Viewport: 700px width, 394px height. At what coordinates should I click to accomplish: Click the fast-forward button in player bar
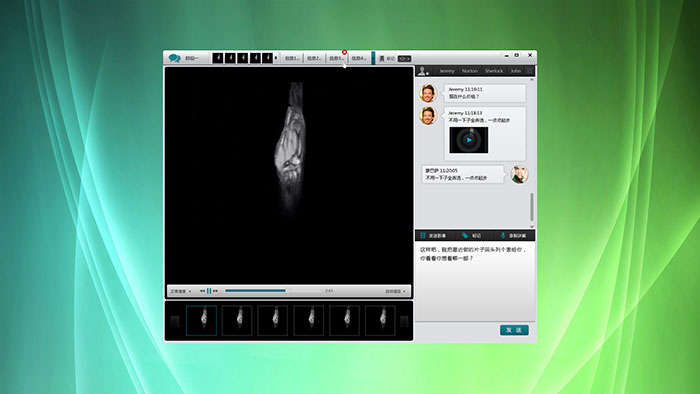[216, 291]
